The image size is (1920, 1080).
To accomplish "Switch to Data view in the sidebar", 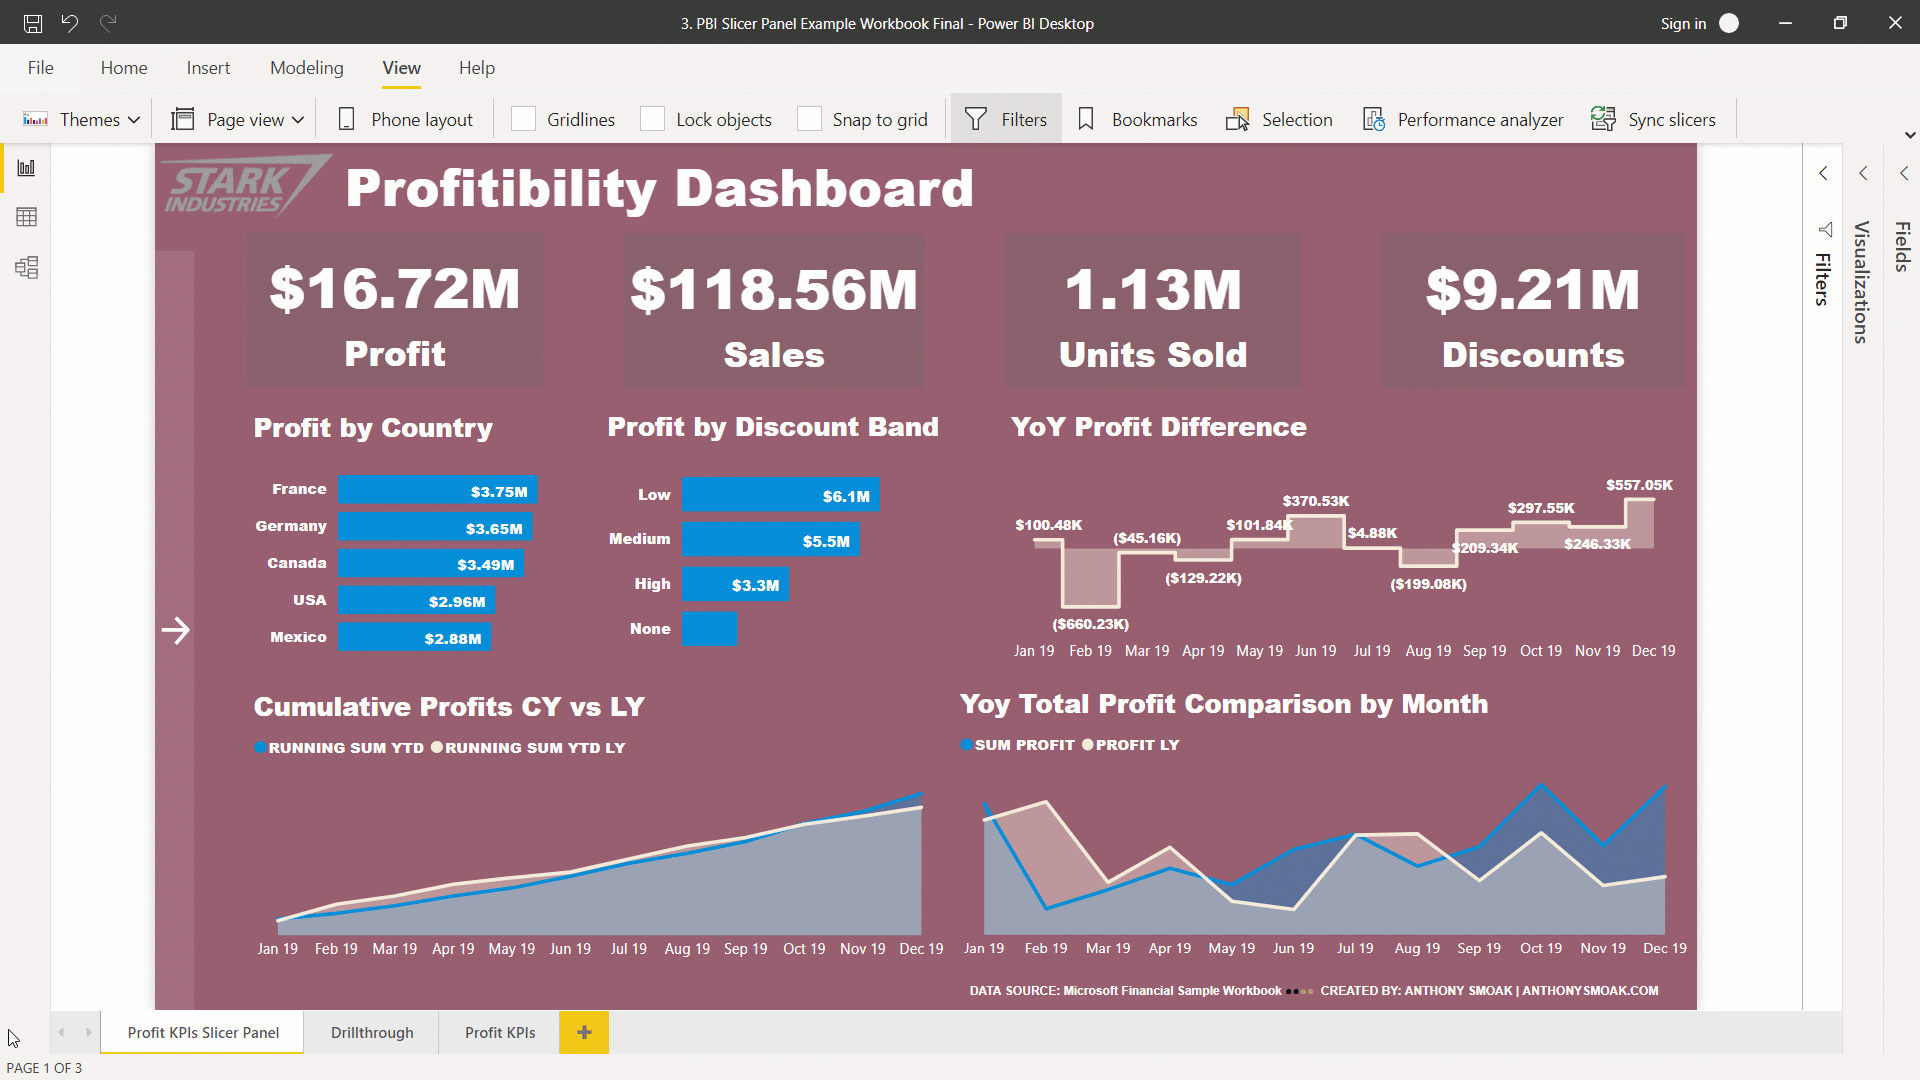I will 26,216.
